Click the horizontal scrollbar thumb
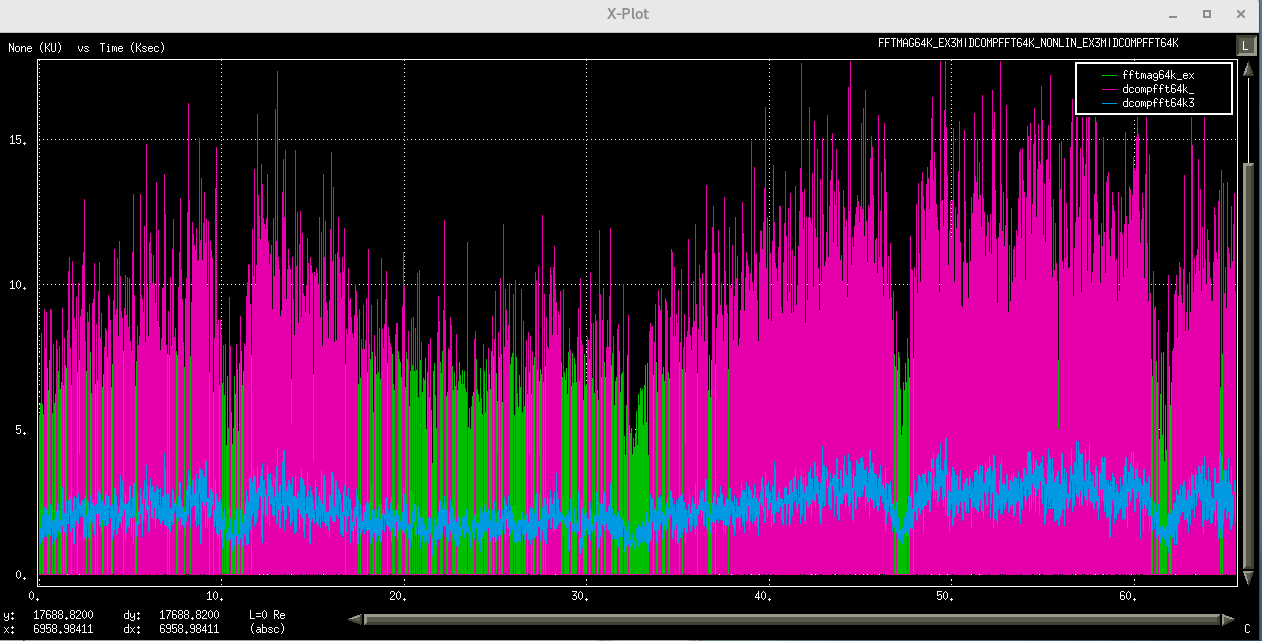The width and height of the screenshot is (1262, 641). (x=790, y=619)
